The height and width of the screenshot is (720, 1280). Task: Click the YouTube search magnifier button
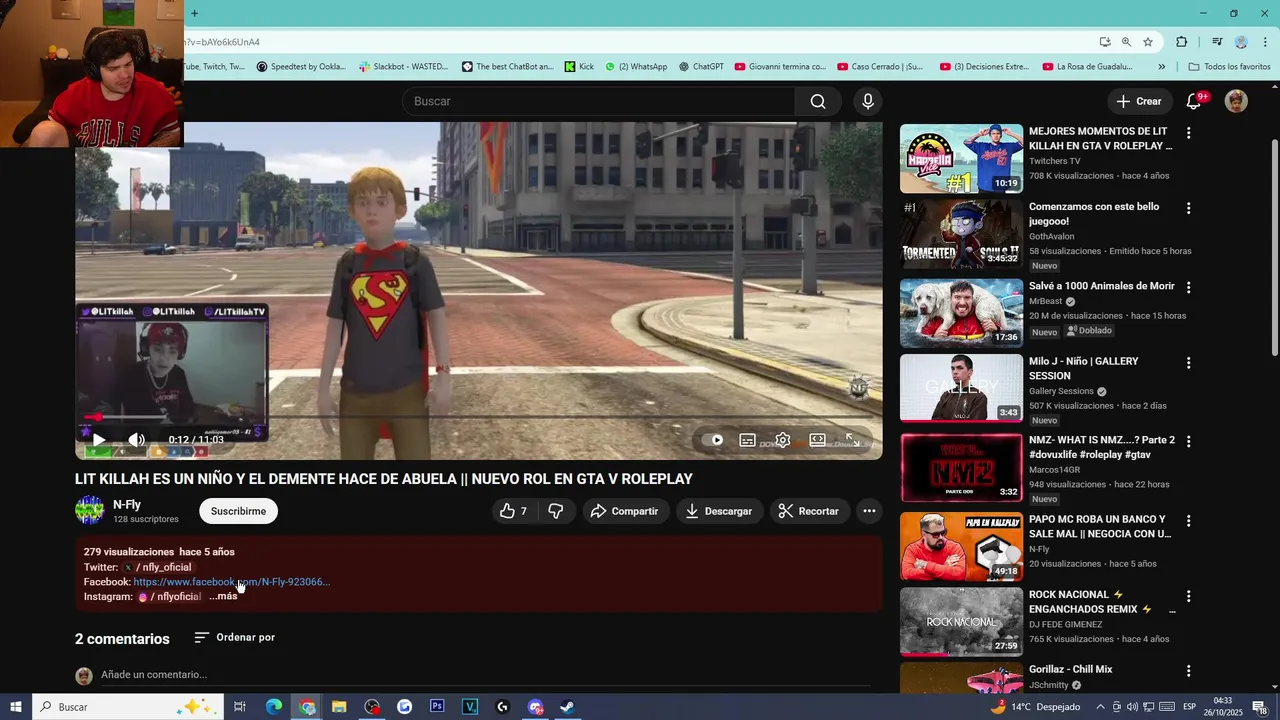click(x=818, y=101)
